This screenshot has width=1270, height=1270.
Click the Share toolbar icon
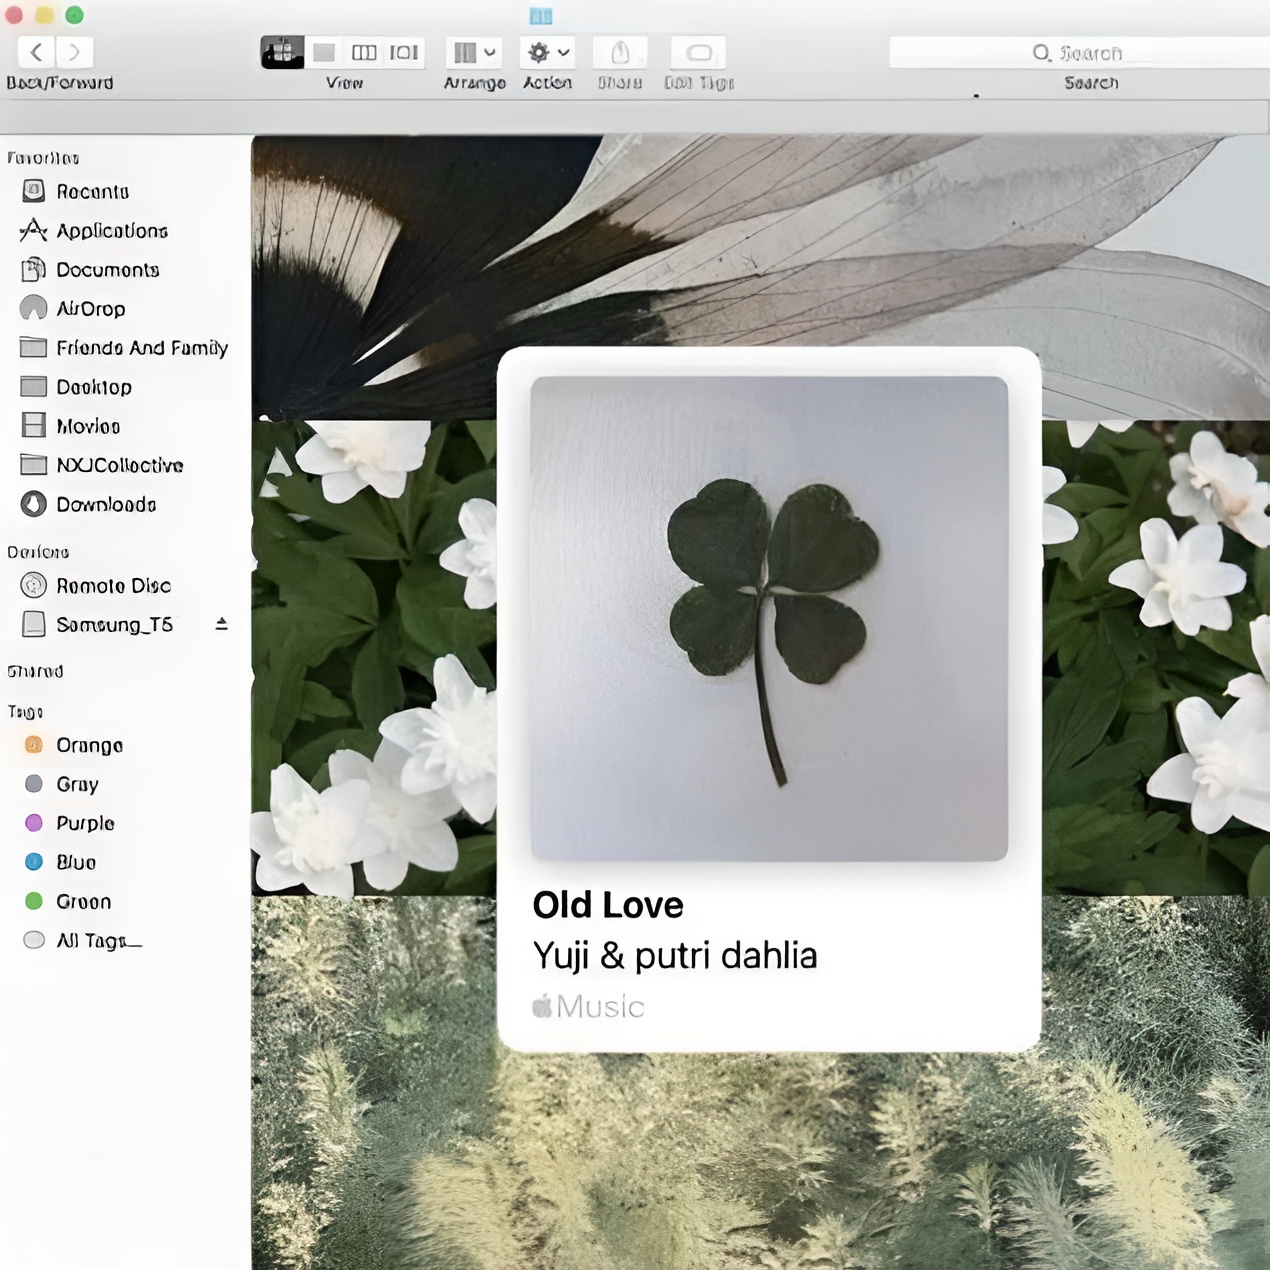[620, 52]
